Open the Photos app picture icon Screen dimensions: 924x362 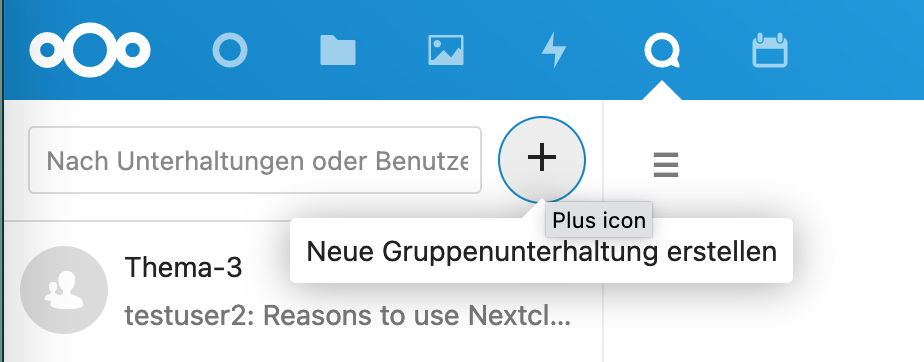click(446, 50)
